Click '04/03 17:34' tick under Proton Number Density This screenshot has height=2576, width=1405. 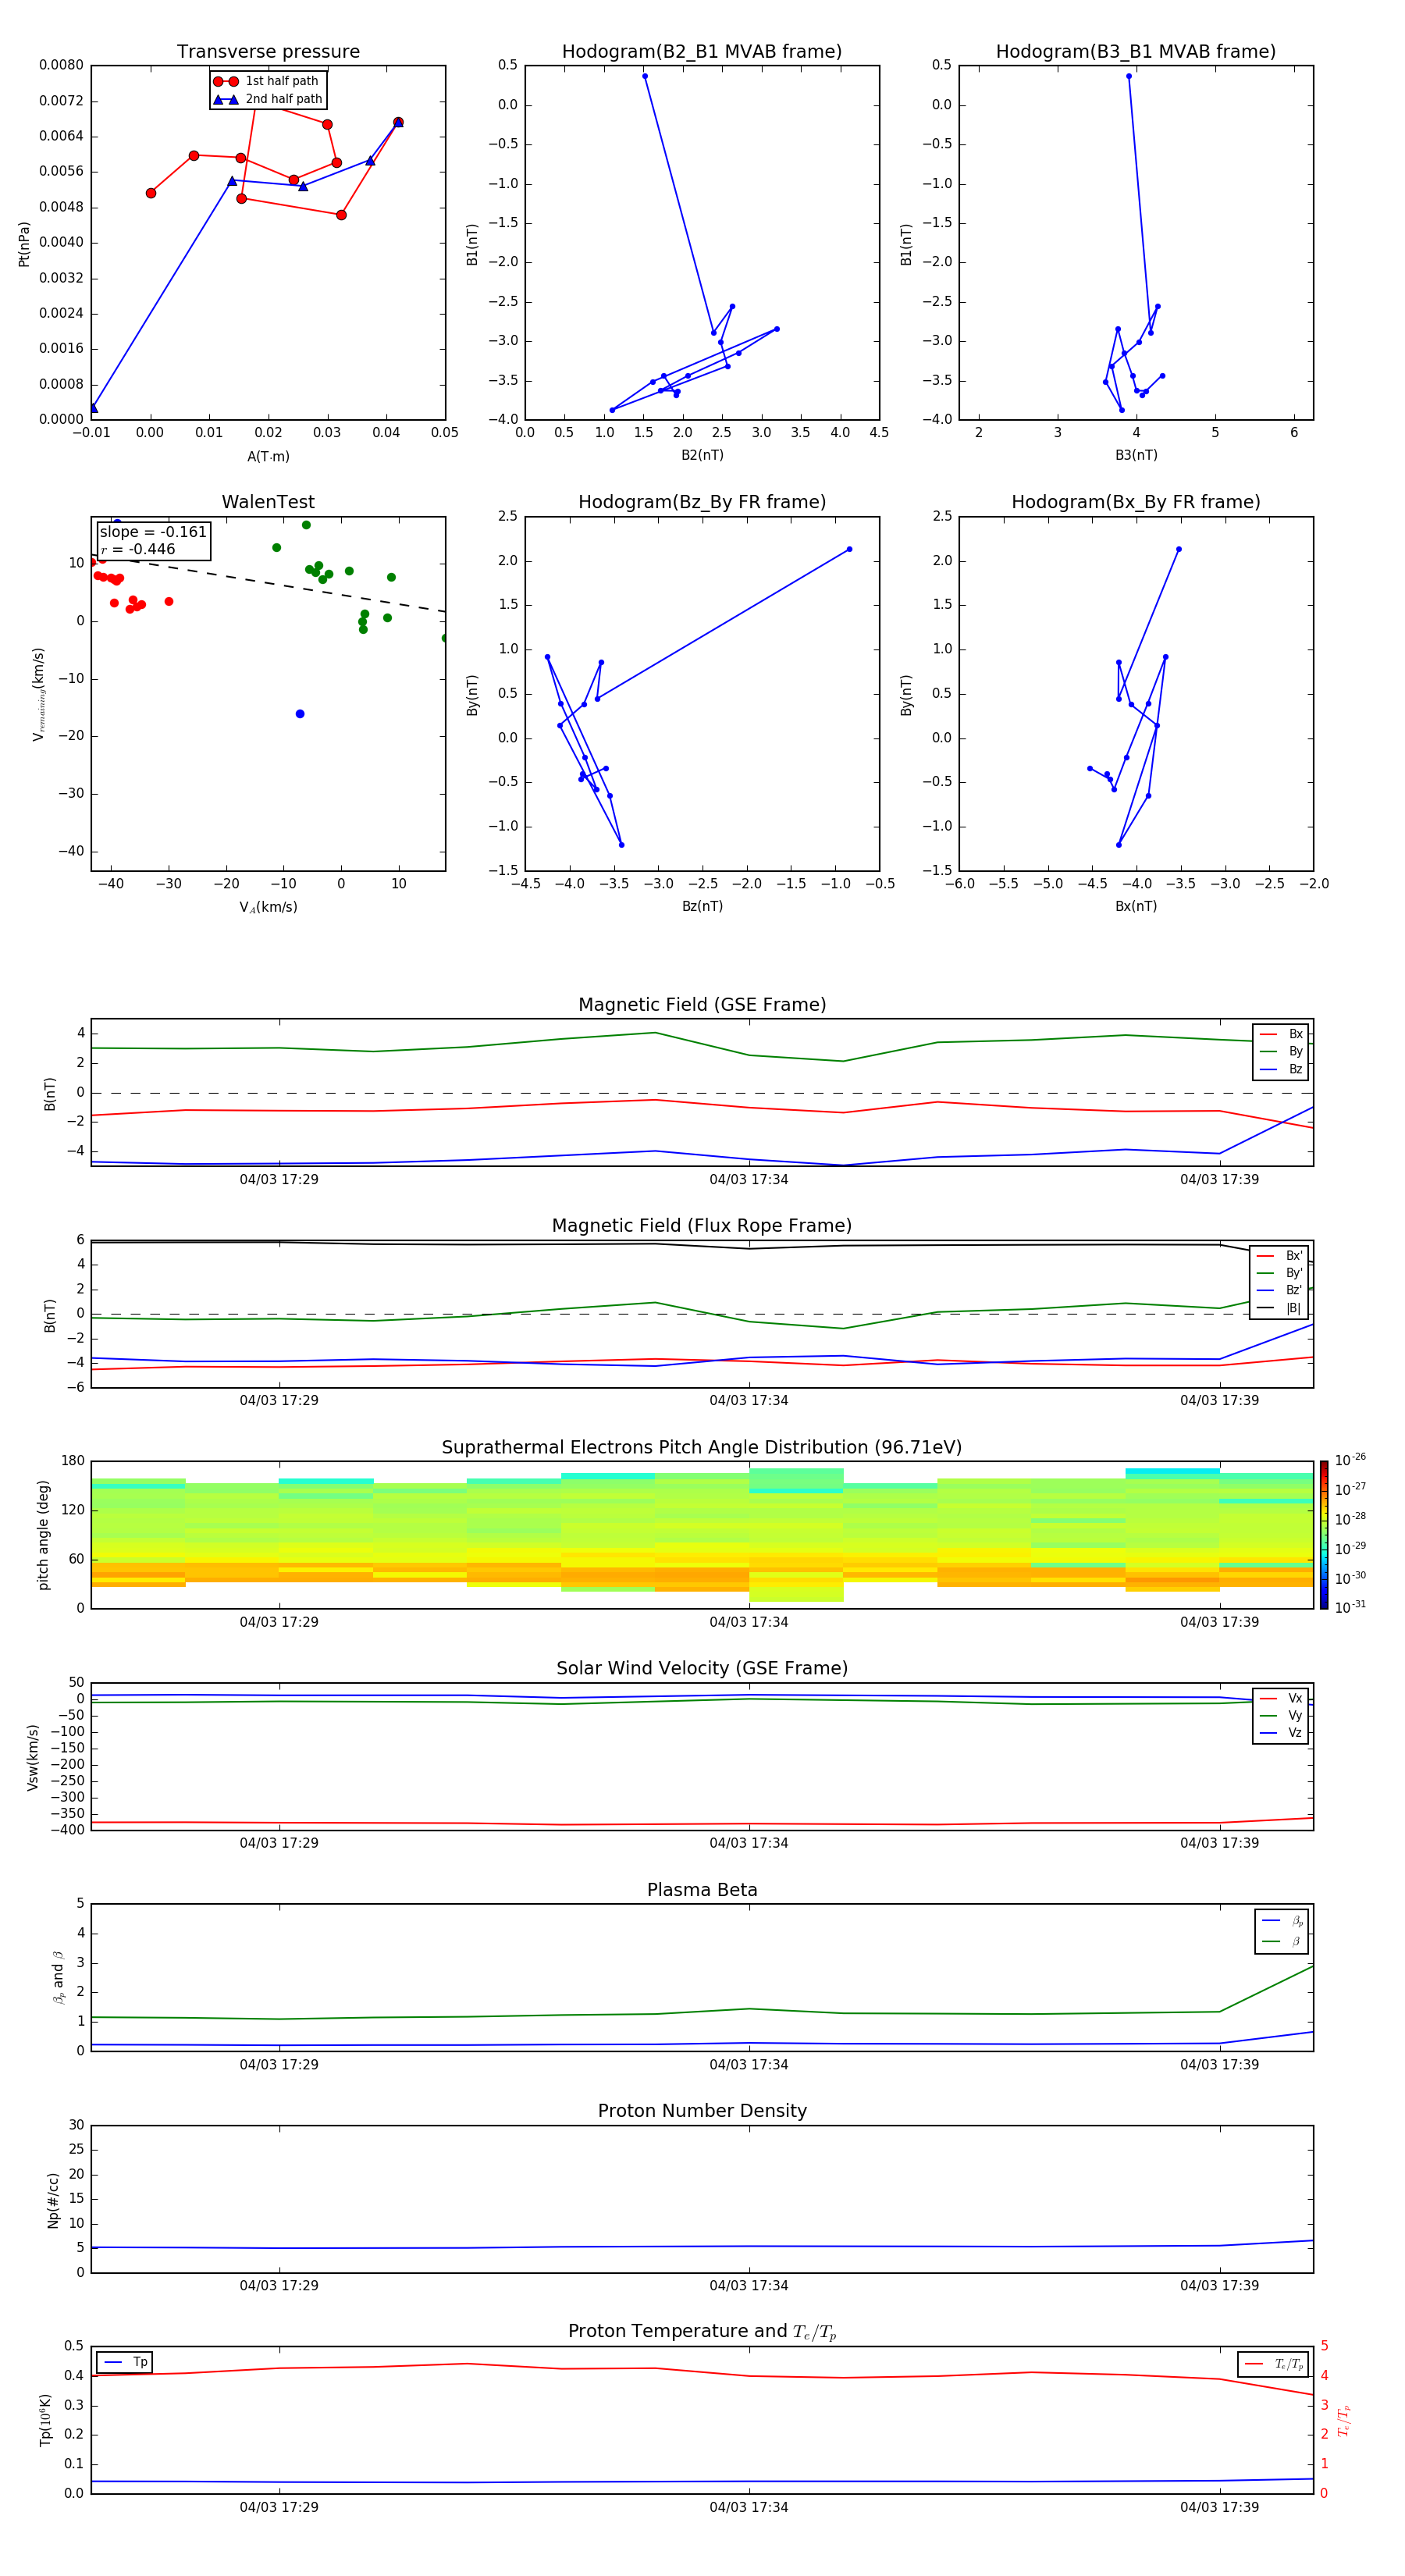tap(748, 2285)
